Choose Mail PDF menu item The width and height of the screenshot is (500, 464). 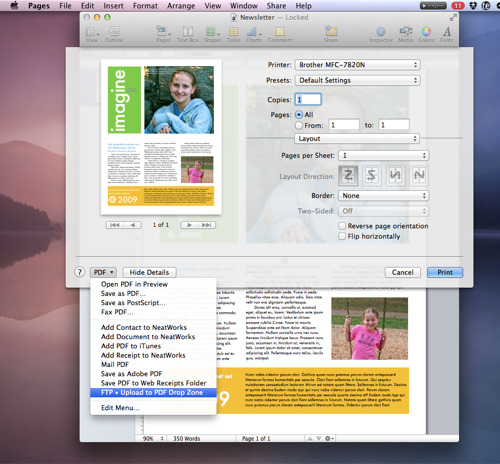(154, 364)
